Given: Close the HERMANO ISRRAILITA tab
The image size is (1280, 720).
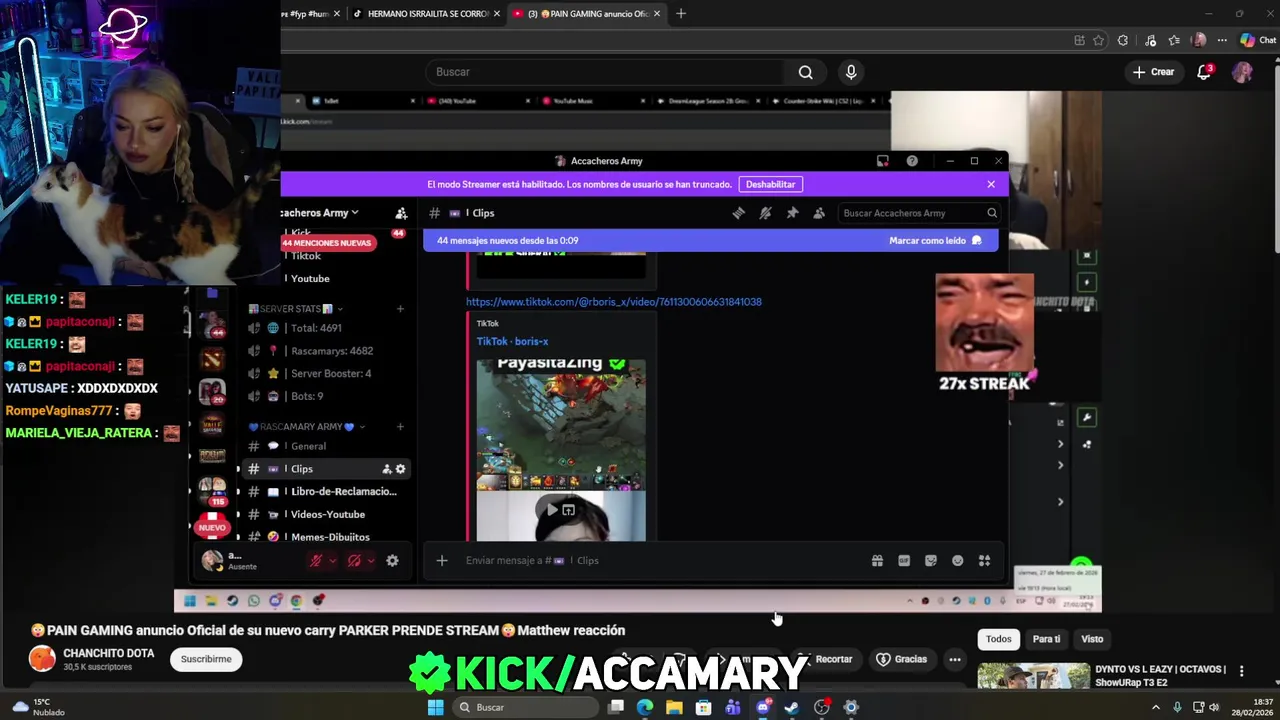Looking at the screenshot, I should [497, 14].
